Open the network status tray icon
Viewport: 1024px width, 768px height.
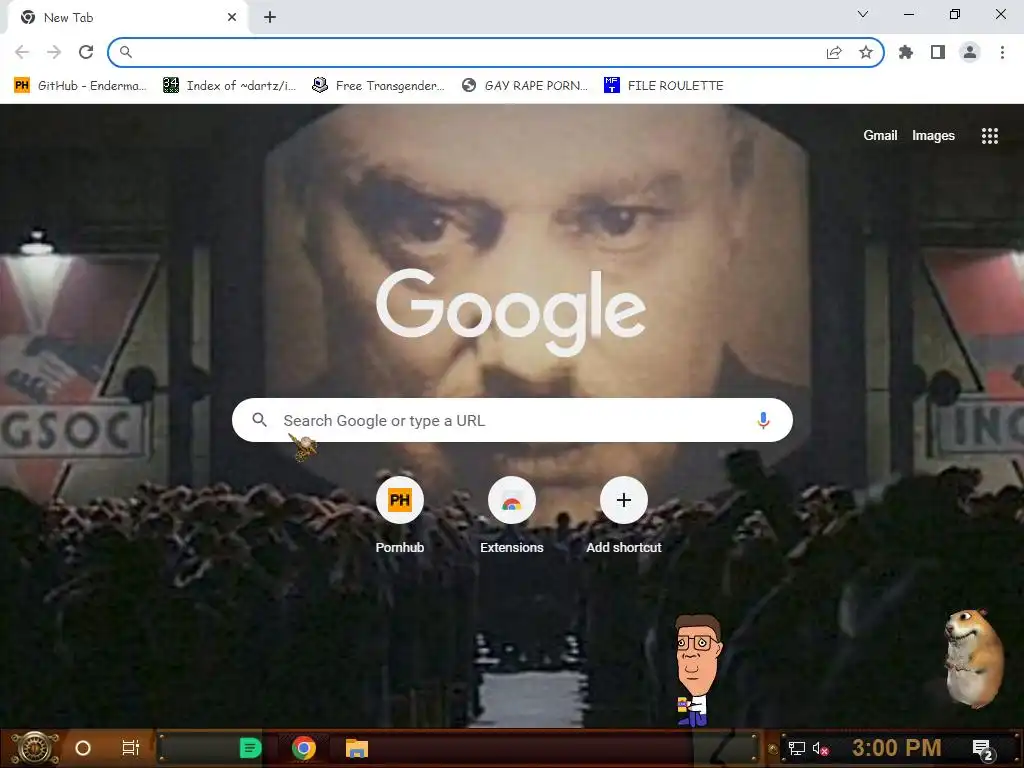(797, 748)
